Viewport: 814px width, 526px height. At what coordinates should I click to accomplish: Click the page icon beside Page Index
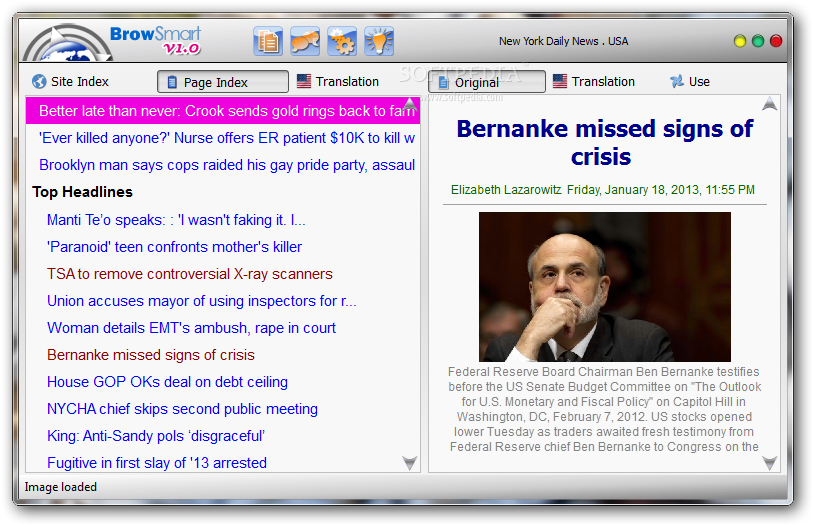pyautogui.click(x=172, y=82)
